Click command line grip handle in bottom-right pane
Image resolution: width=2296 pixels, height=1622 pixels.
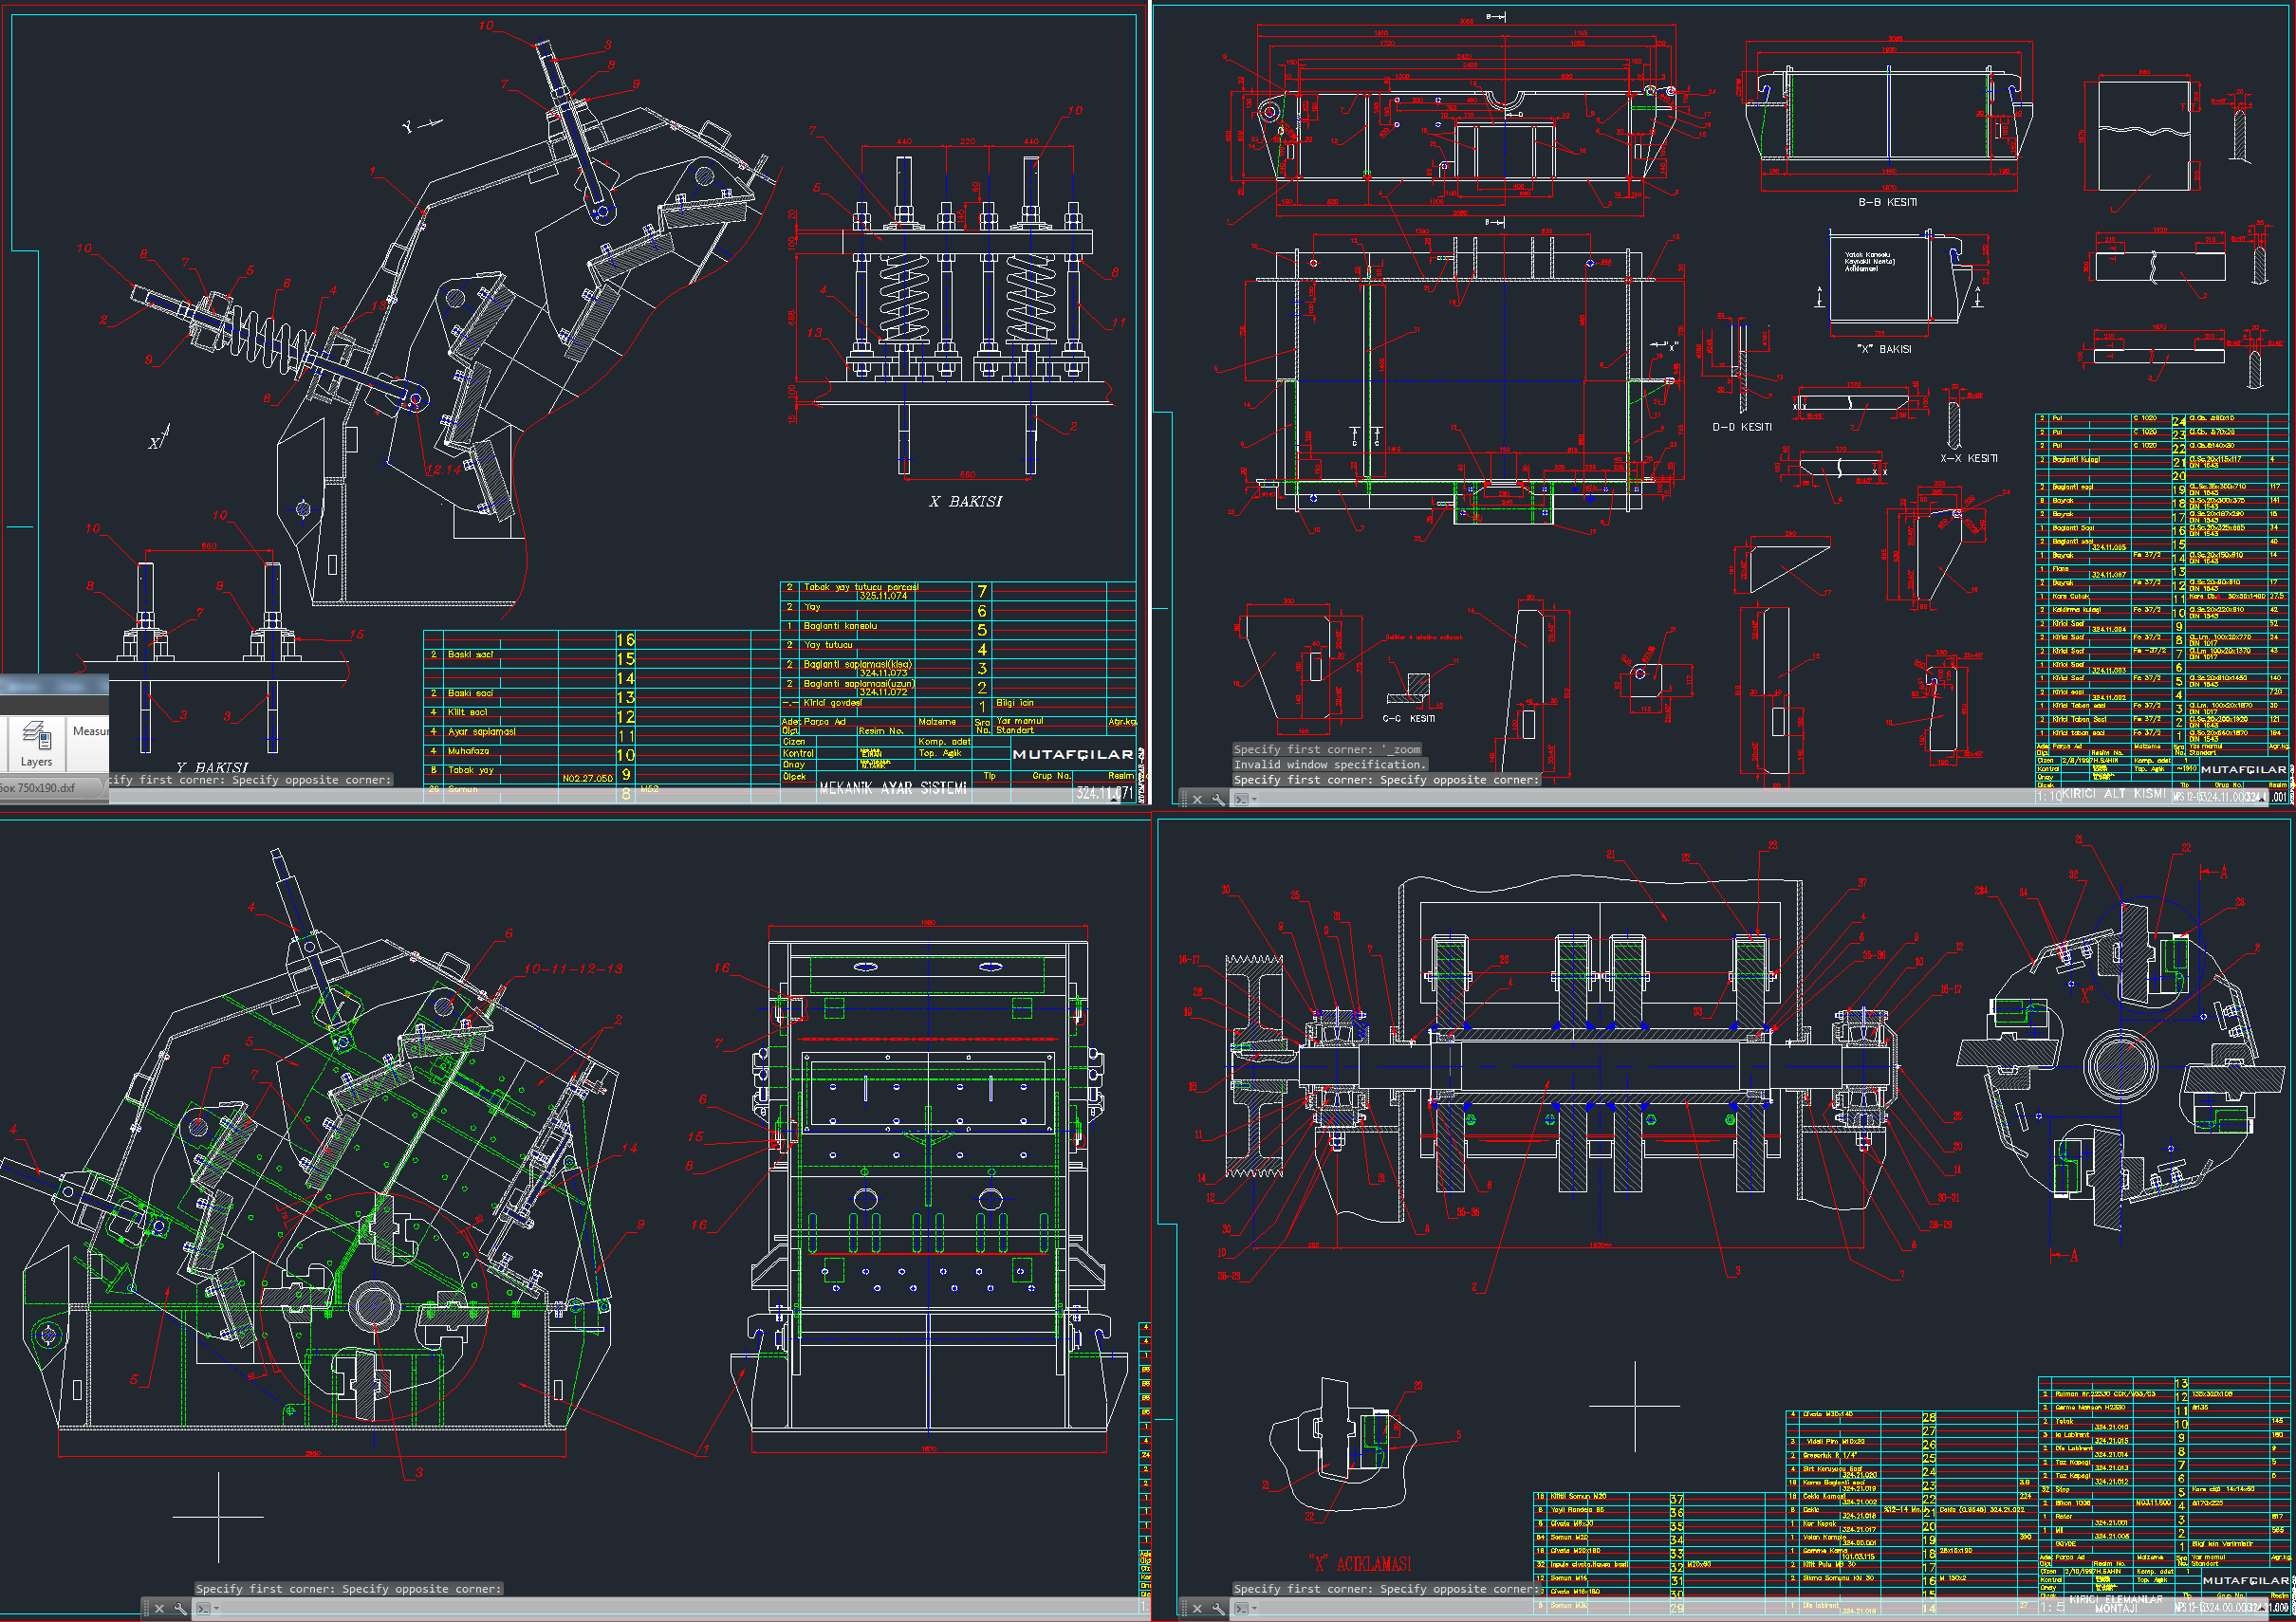click(1184, 1609)
